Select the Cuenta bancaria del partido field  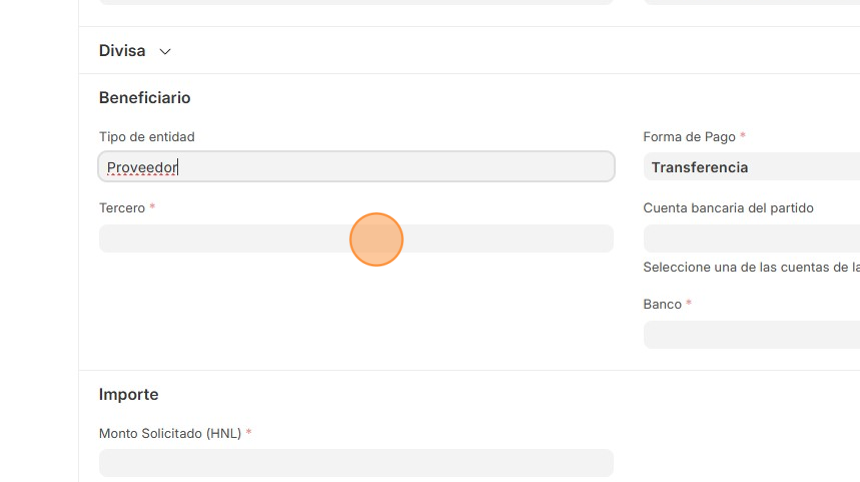pyautogui.click(x=751, y=239)
